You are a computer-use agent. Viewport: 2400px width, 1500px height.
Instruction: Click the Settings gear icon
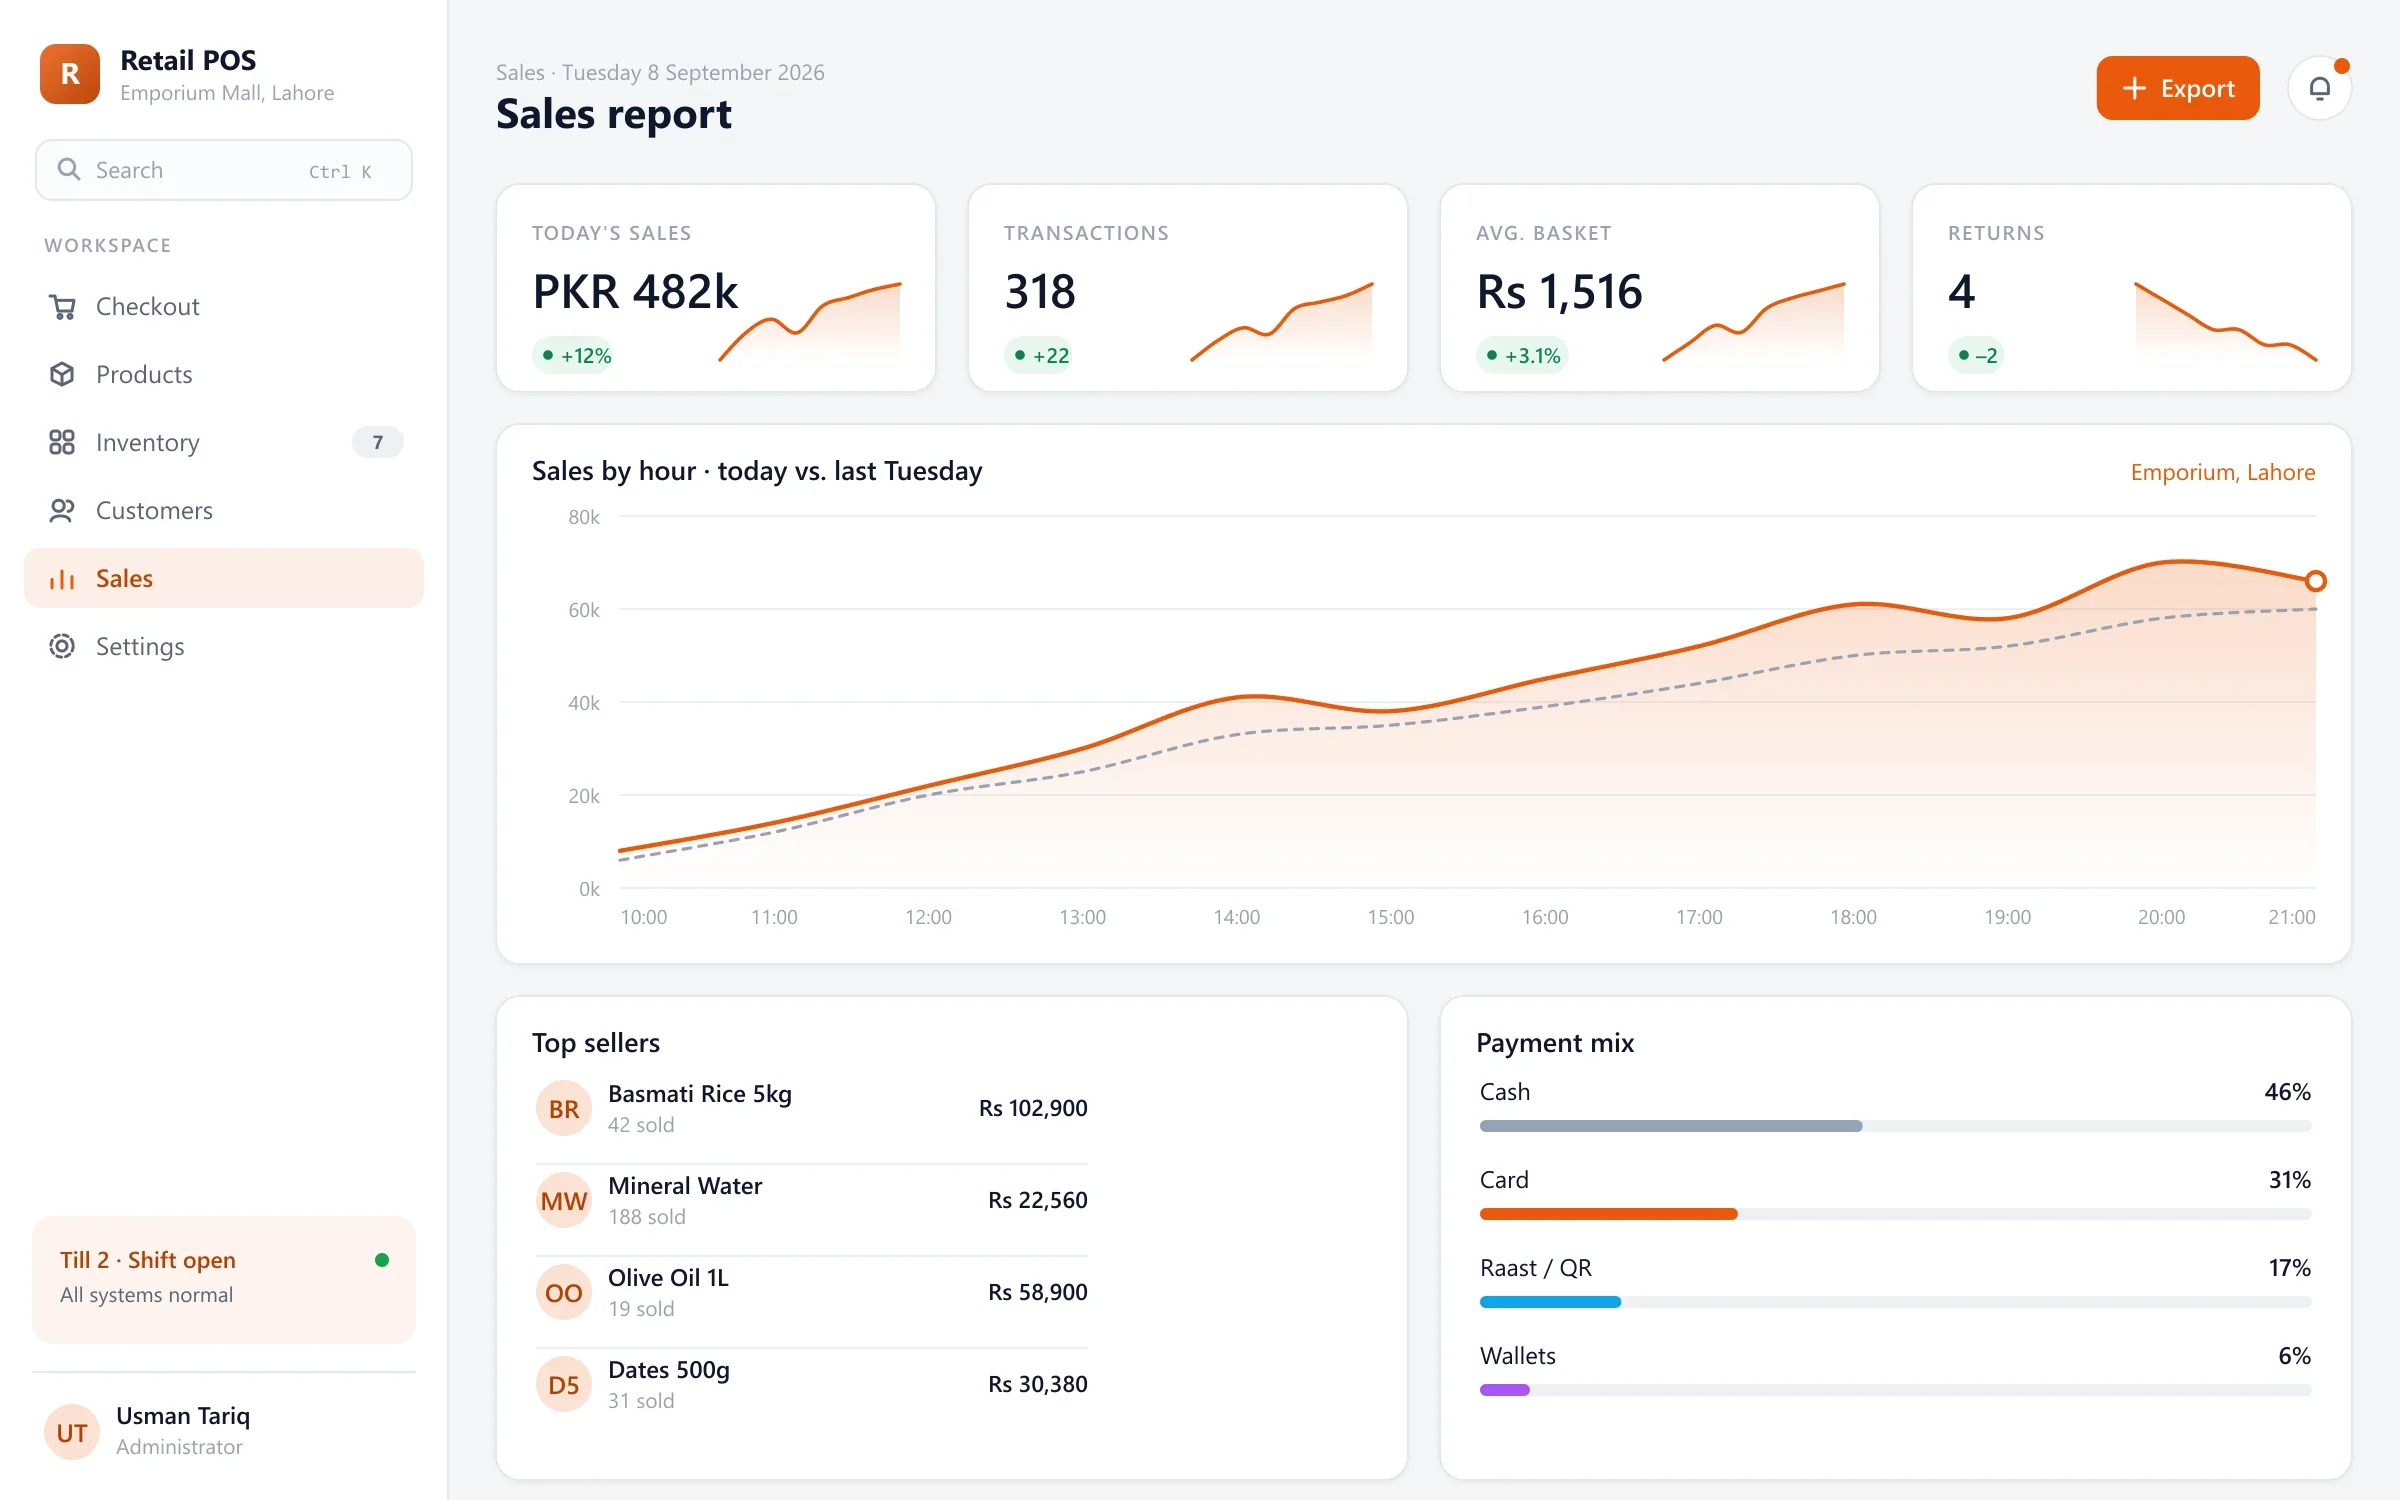62,647
